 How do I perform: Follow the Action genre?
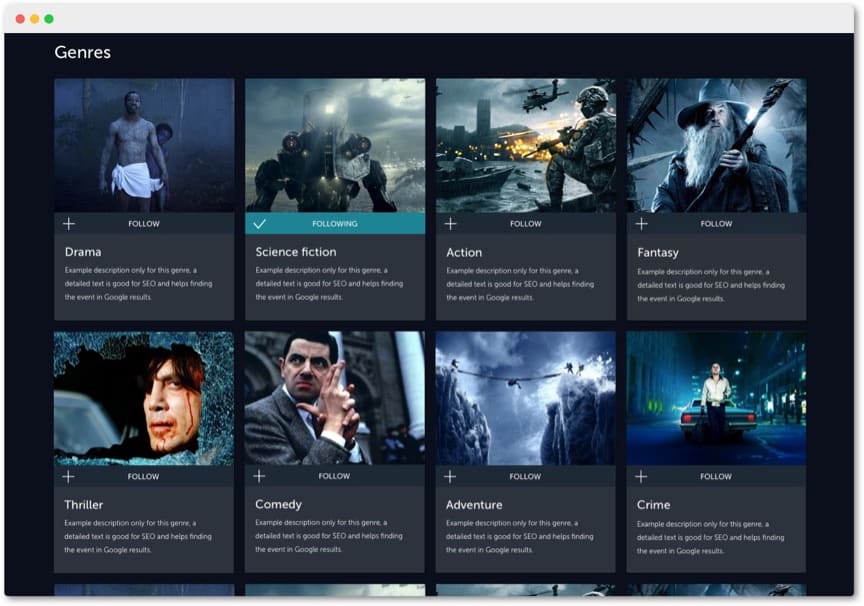(526, 224)
